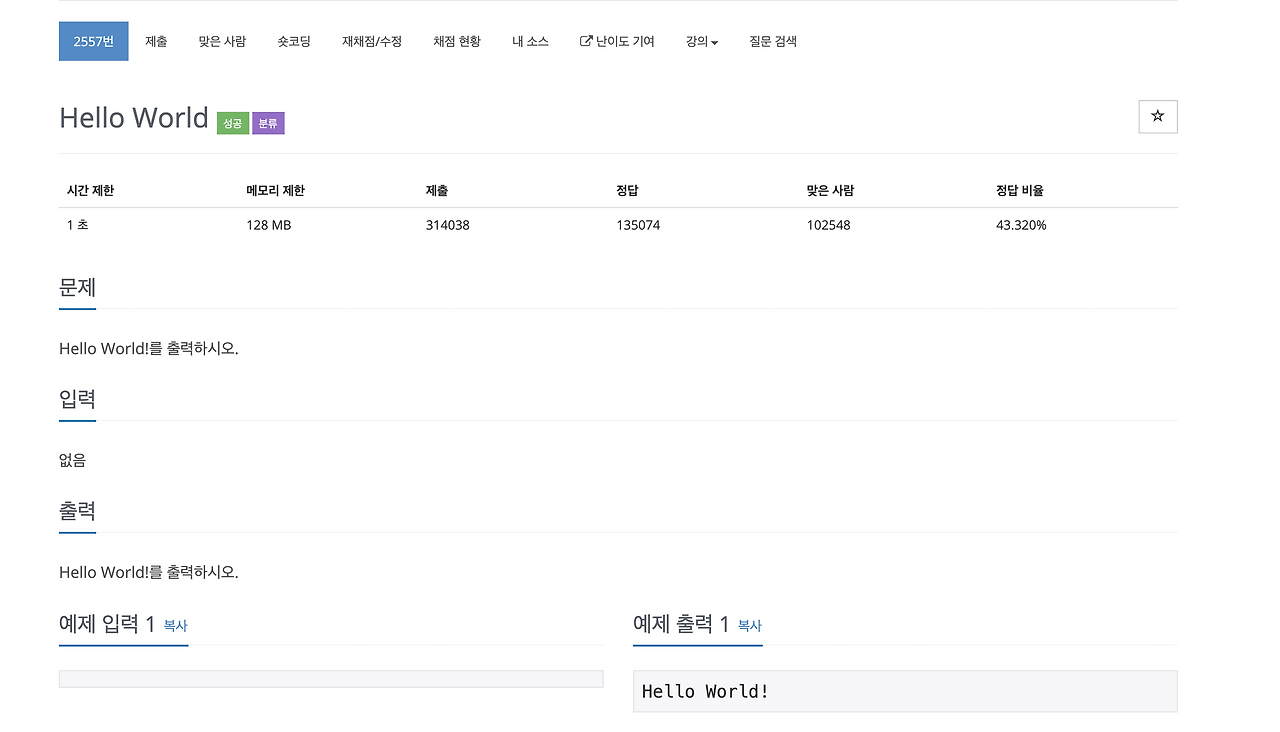View the 채점 현황 page

457,41
